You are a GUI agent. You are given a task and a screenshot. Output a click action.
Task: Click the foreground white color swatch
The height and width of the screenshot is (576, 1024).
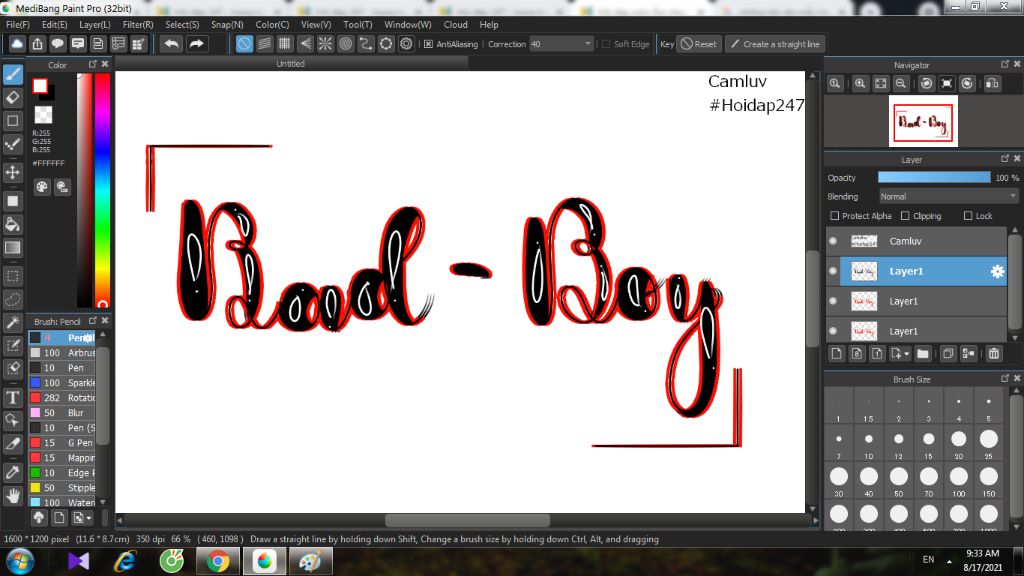tap(40, 86)
